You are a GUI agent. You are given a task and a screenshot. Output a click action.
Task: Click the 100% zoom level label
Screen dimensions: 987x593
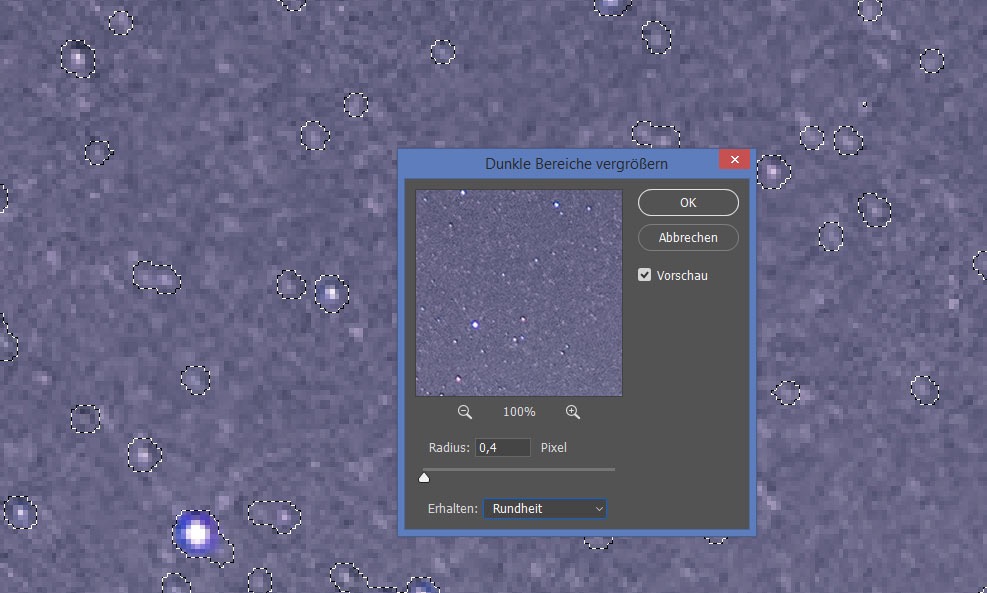point(519,412)
